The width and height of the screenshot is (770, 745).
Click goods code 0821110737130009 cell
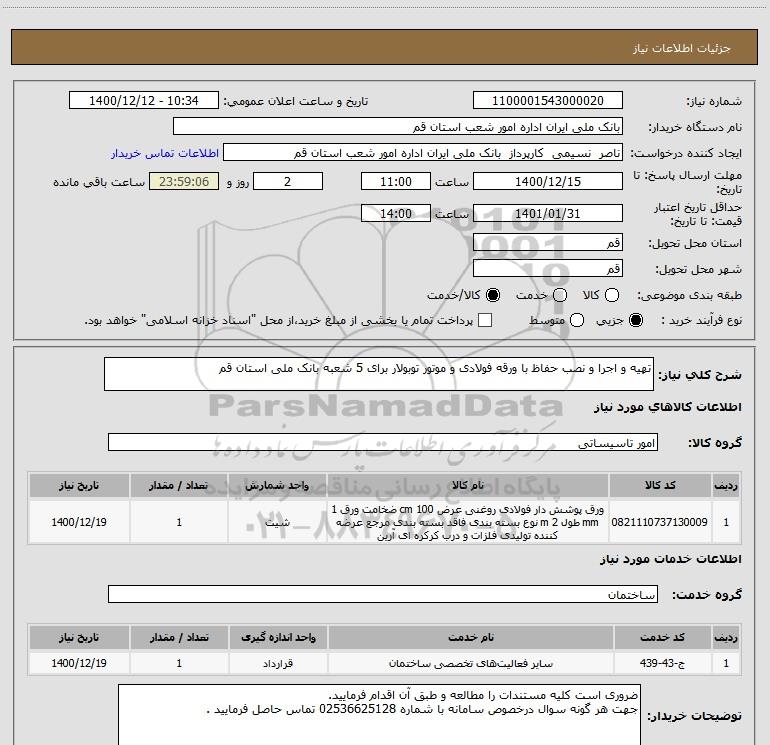(660, 522)
